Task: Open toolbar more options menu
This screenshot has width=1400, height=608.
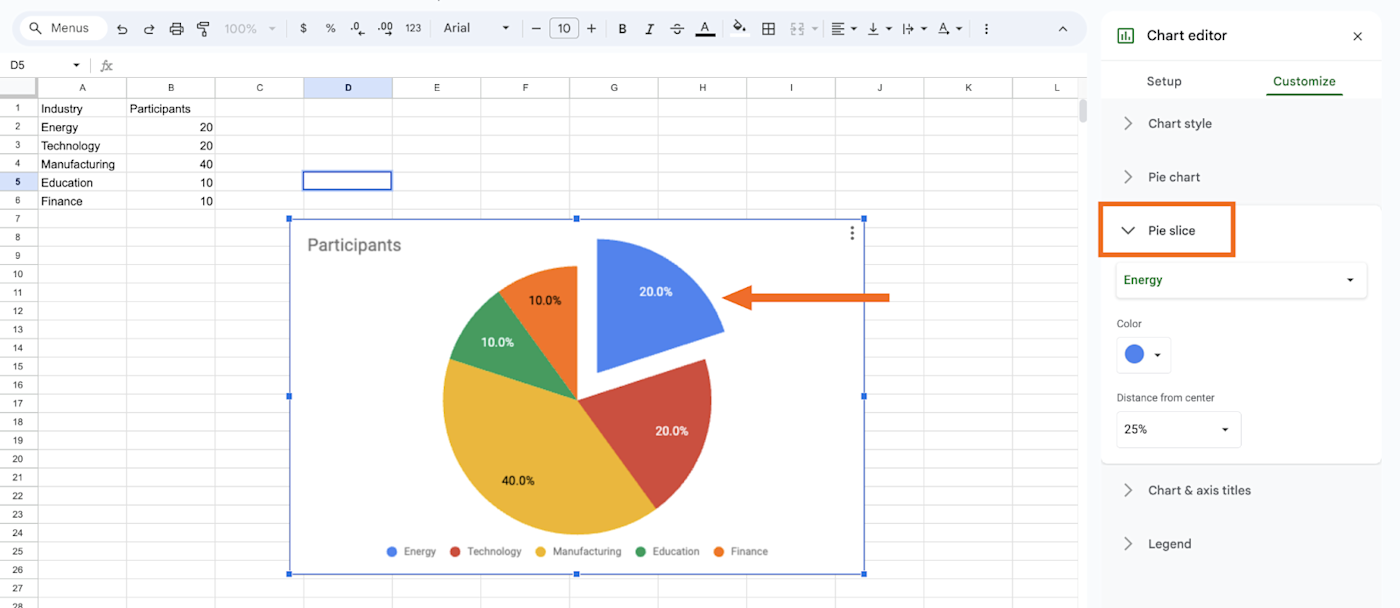Action: click(x=986, y=29)
